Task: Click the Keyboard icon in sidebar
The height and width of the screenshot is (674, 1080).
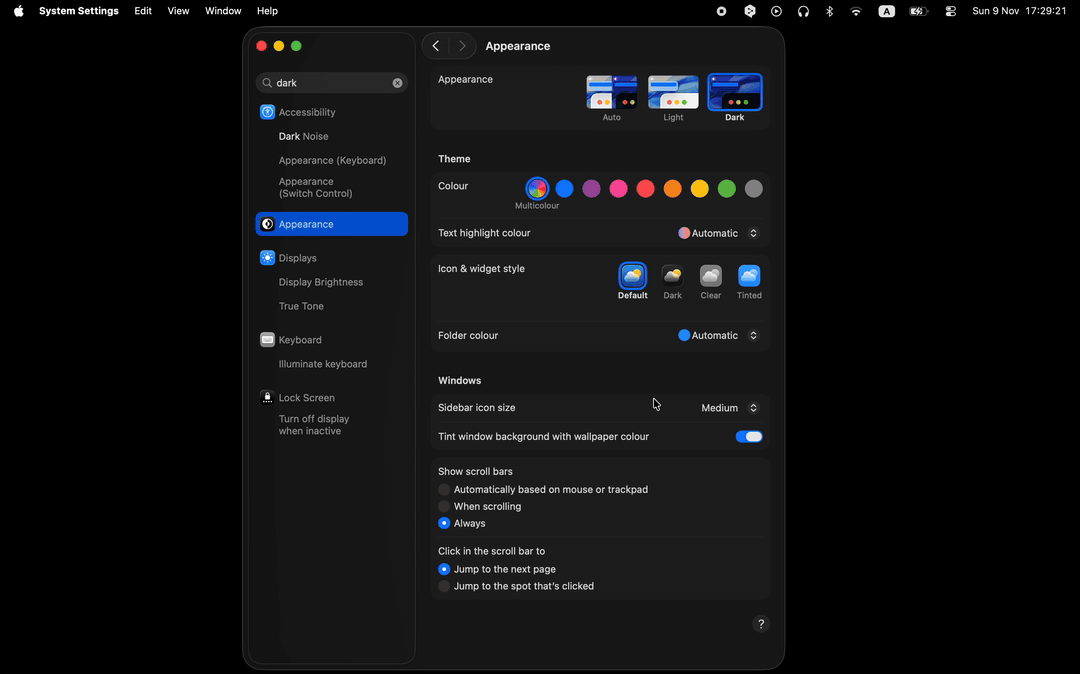Action: [x=267, y=340]
